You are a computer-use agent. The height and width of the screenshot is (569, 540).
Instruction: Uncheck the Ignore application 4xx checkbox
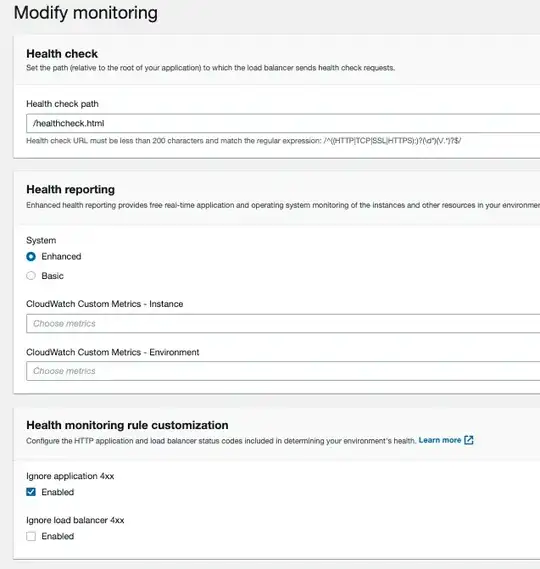[31, 492]
